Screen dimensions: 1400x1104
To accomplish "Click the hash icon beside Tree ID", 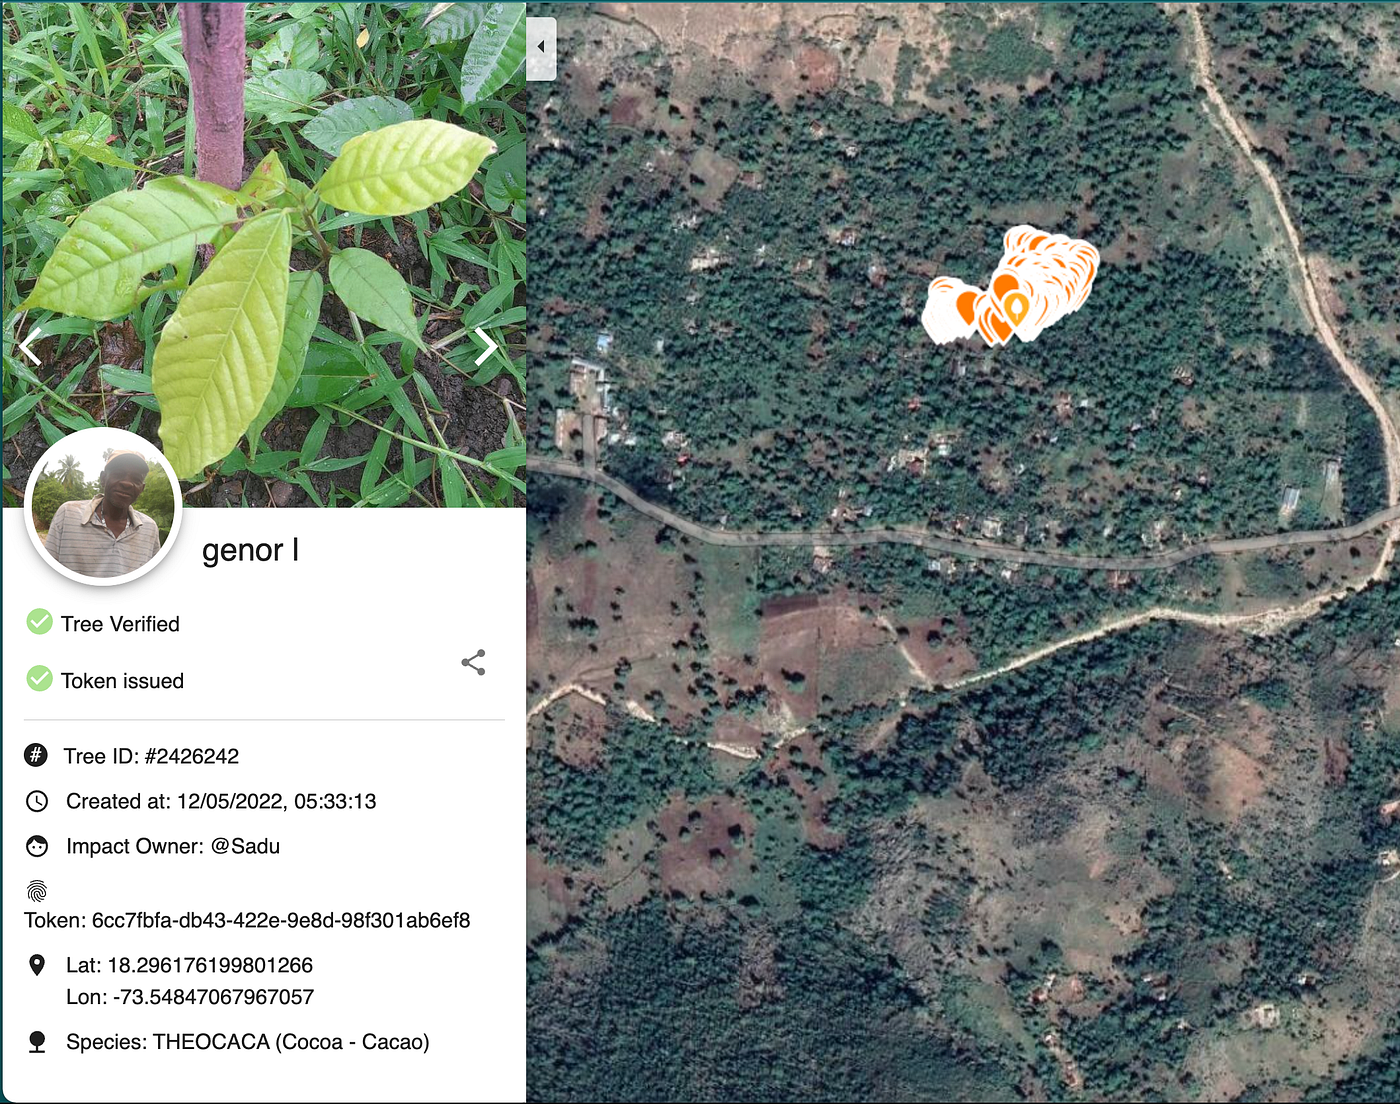I will click(x=36, y=755).
